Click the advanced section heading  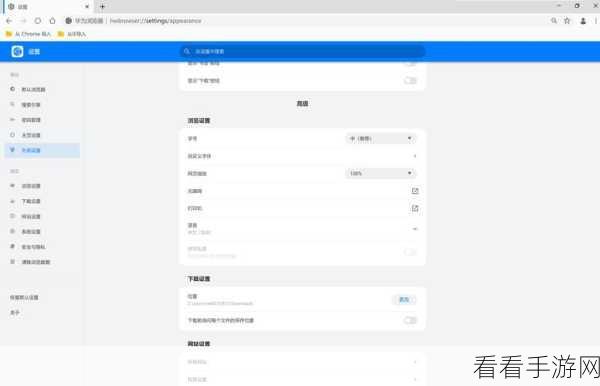point(302,104)
